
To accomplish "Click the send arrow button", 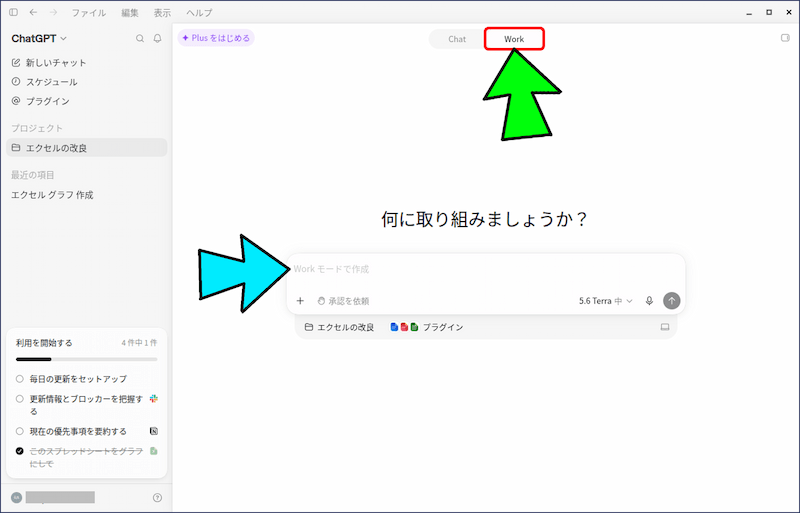I will (671, 301).
